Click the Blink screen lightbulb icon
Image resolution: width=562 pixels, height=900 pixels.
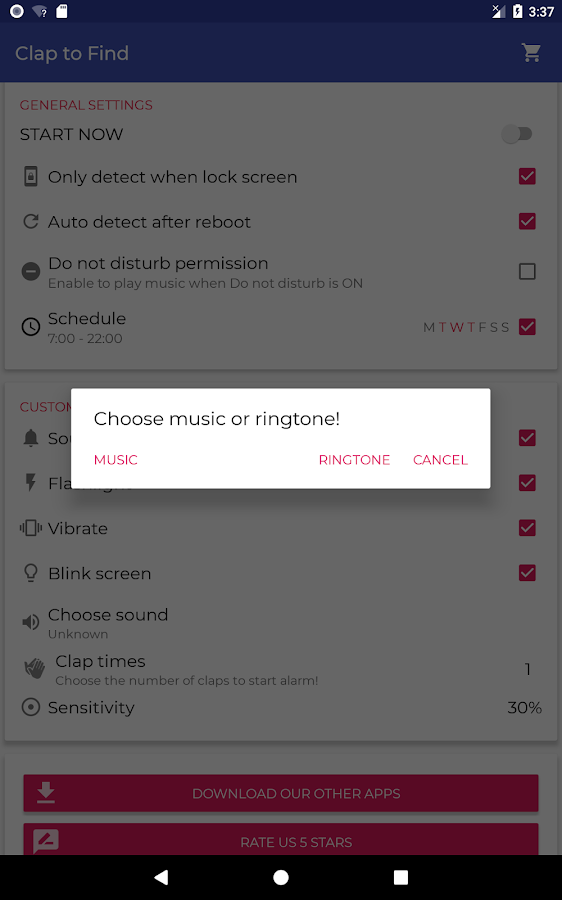pyautogui.click(x=30, y=573)
